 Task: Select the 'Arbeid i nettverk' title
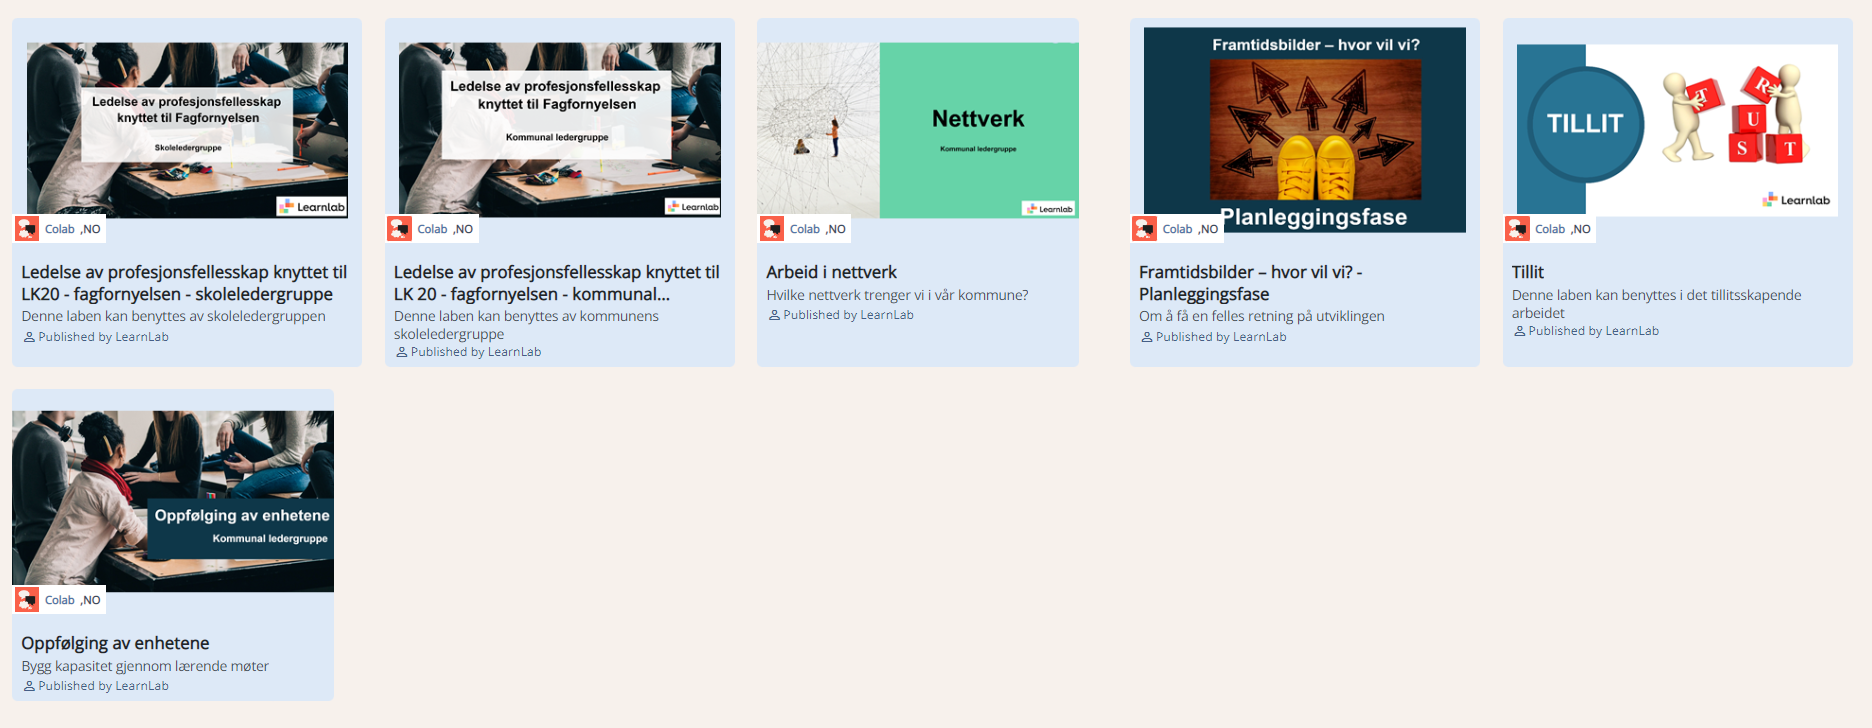831,272
